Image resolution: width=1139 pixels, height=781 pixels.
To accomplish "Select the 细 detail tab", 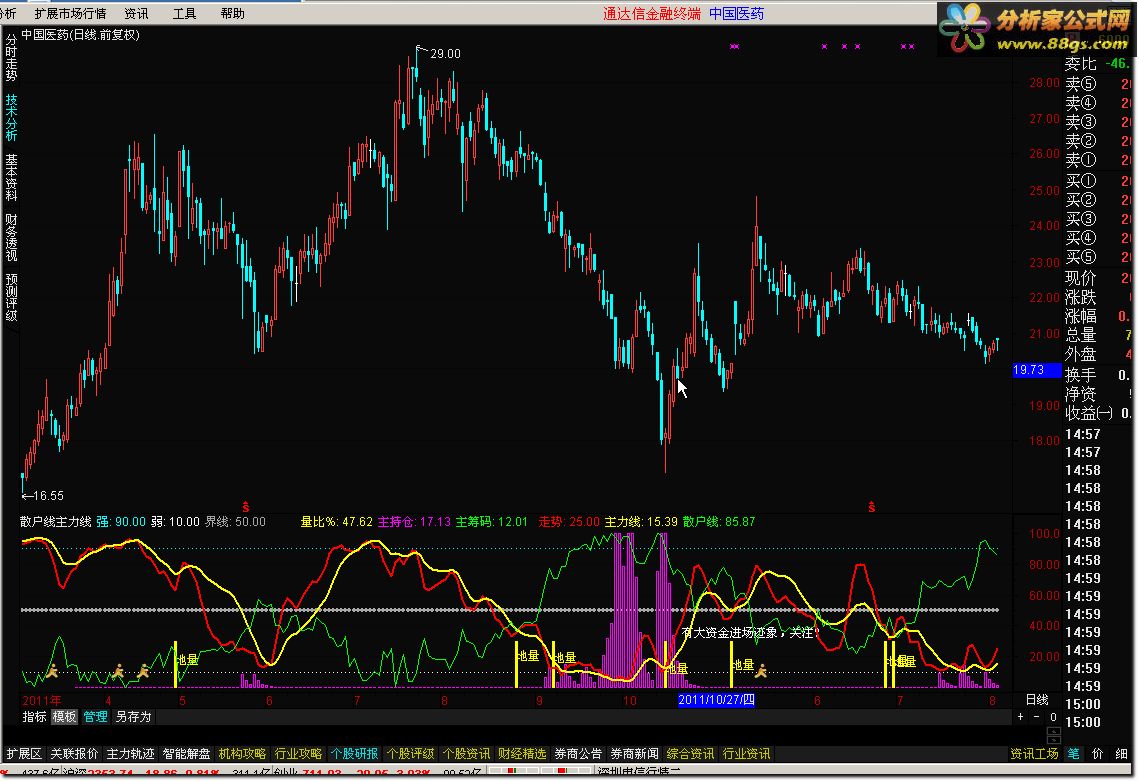I will pyautogui.click(x=1122, y=754).
